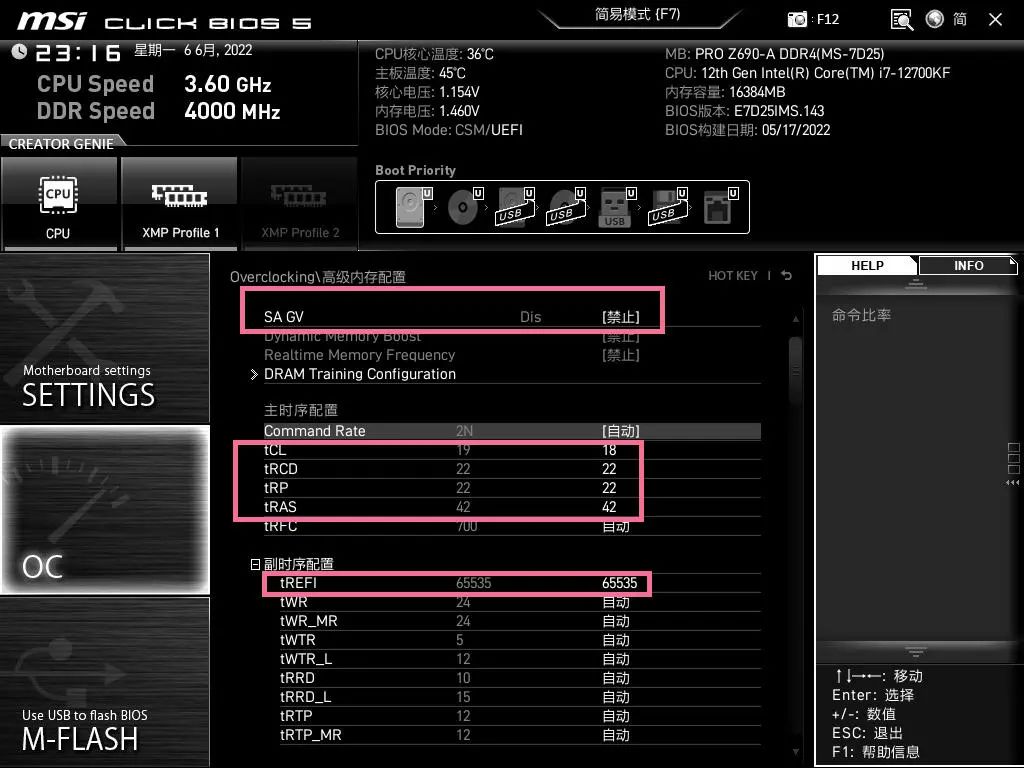Click the globe language icon
The width and height of the screenshot is (1024, 768).
point(933,18)
